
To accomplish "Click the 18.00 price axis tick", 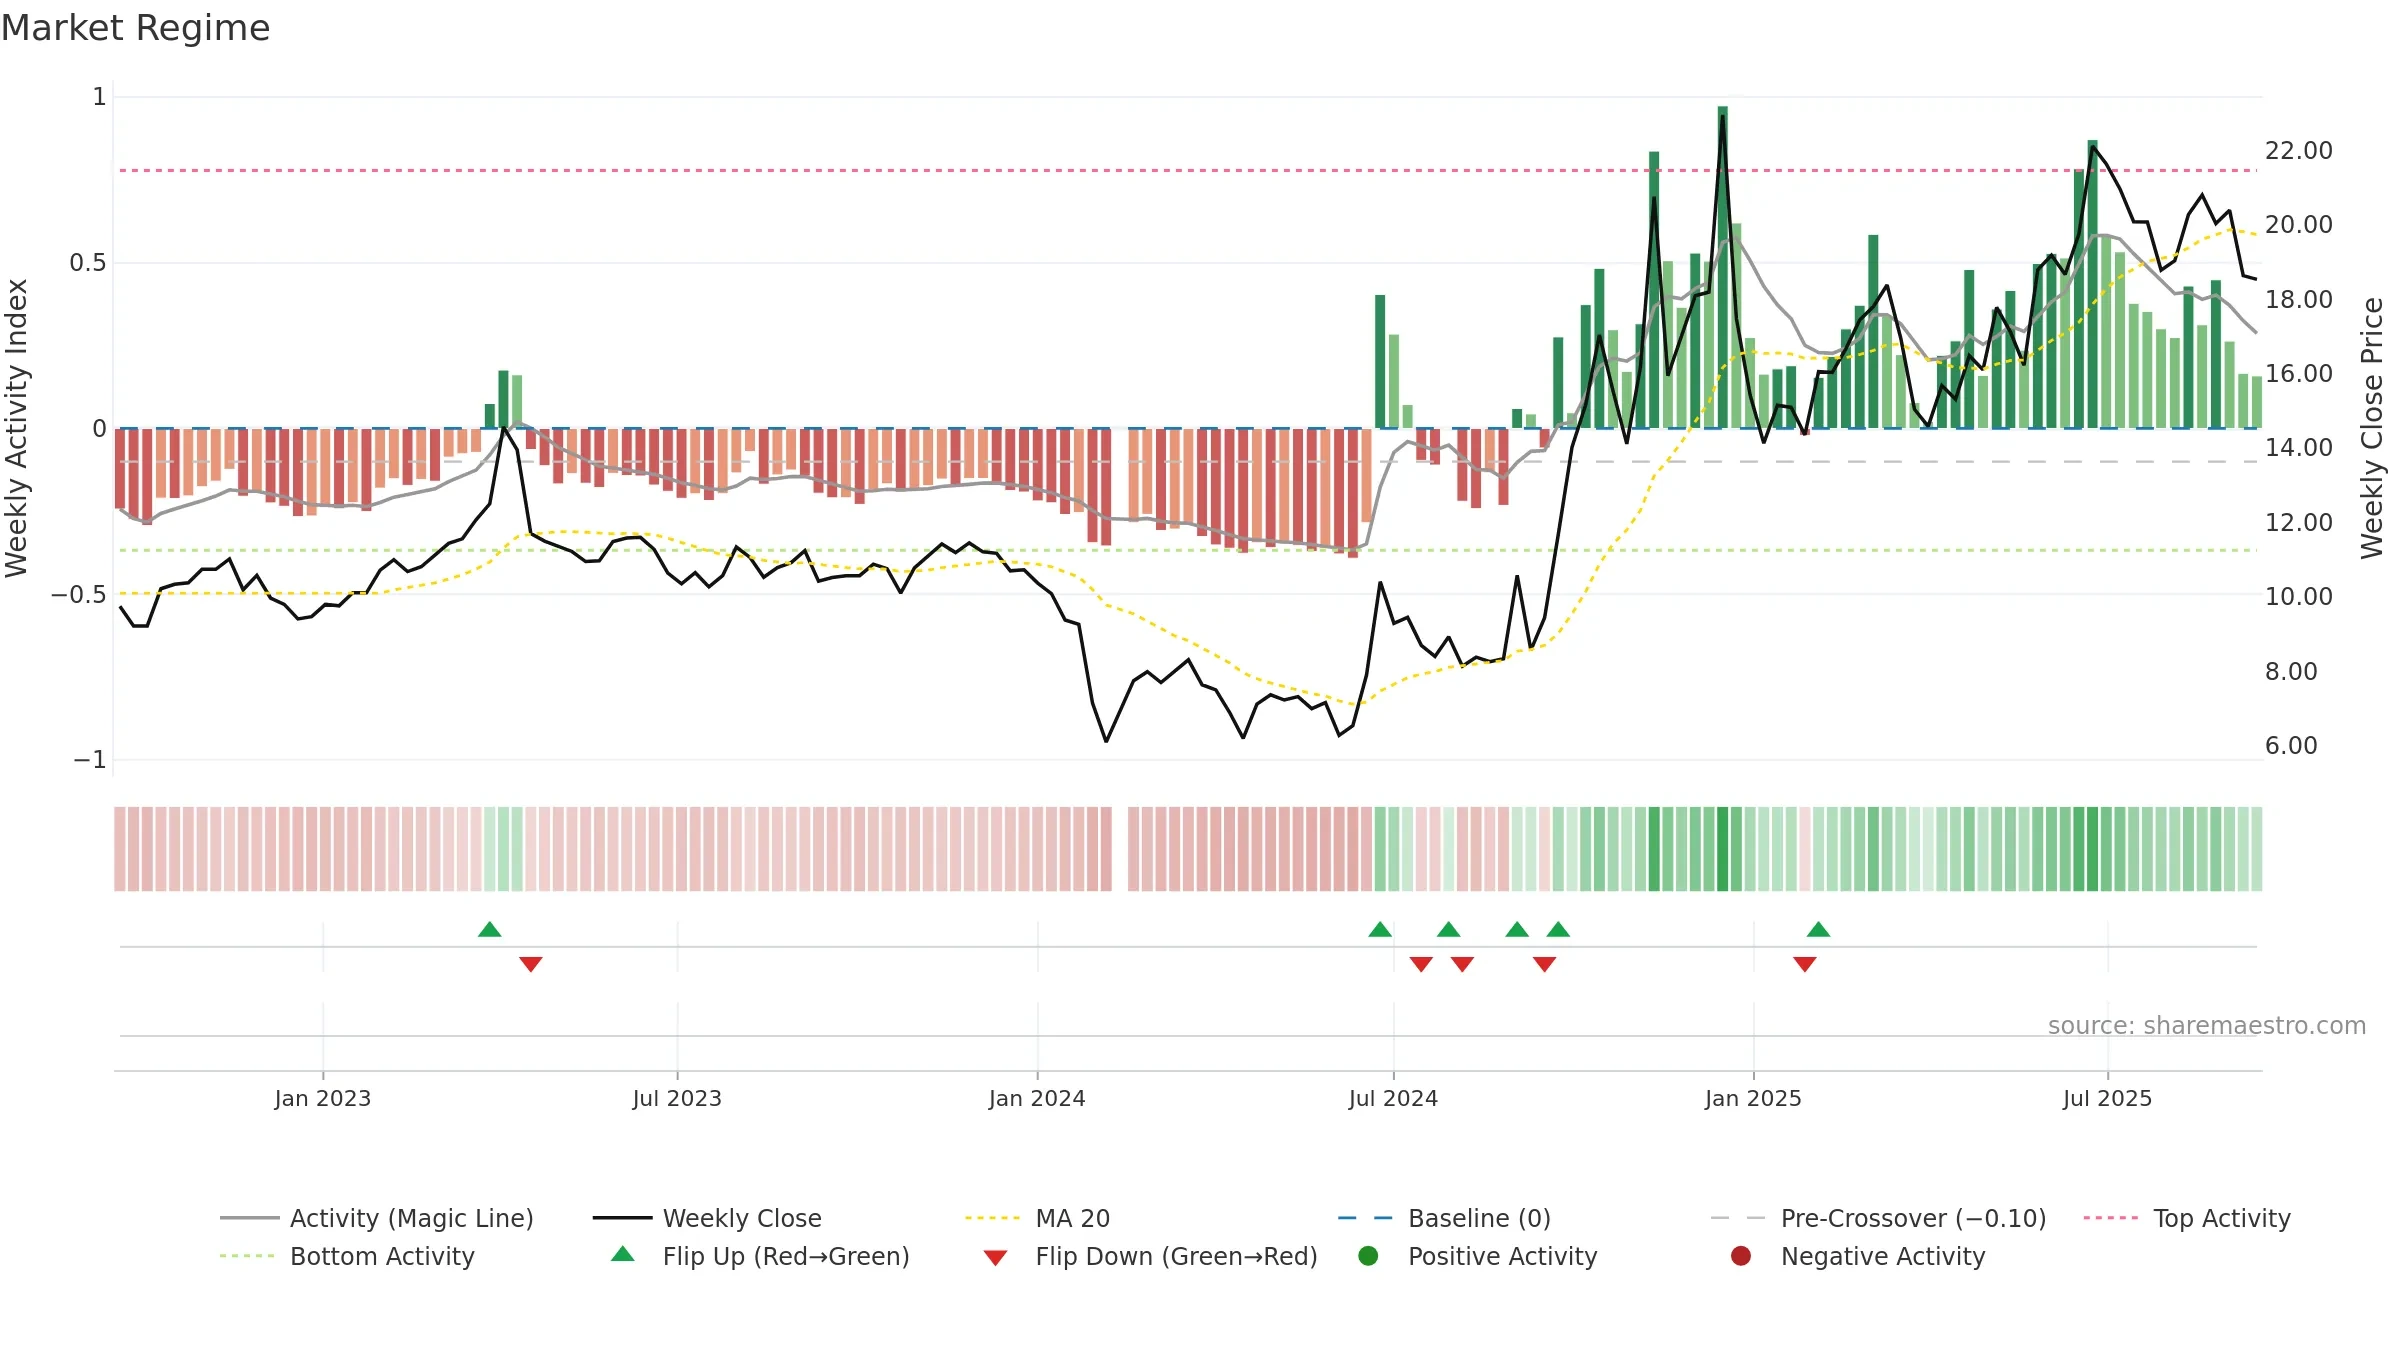I will click(2298, 300).
